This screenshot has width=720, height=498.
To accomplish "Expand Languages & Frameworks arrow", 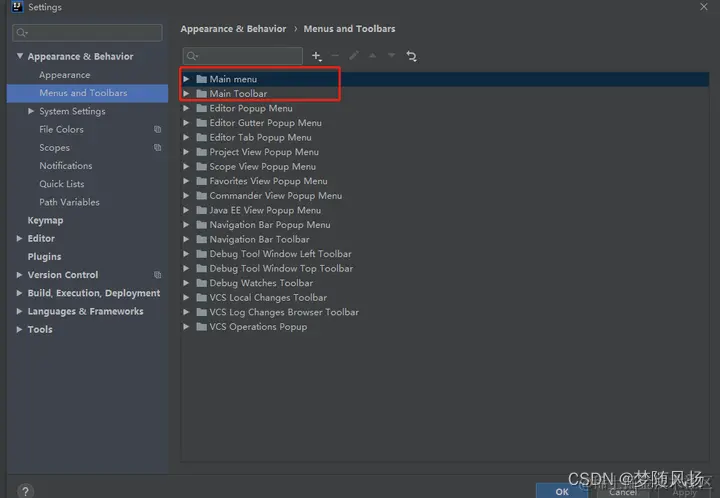I will pos(19,311).
